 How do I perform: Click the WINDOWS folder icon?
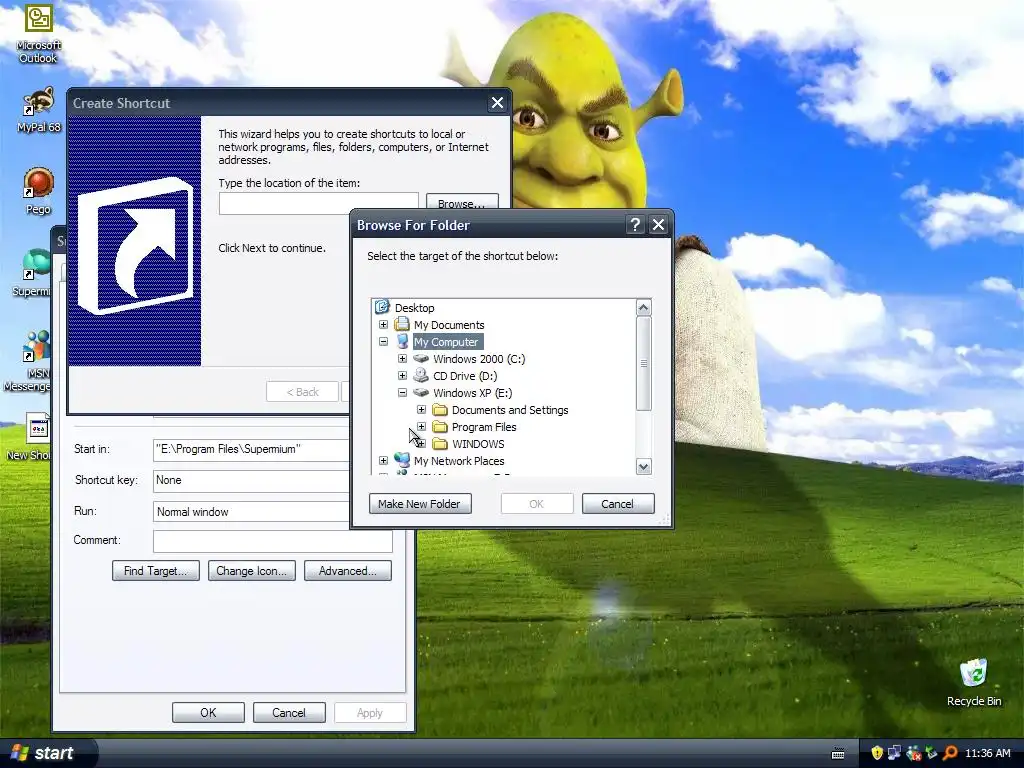click(440, 443)
